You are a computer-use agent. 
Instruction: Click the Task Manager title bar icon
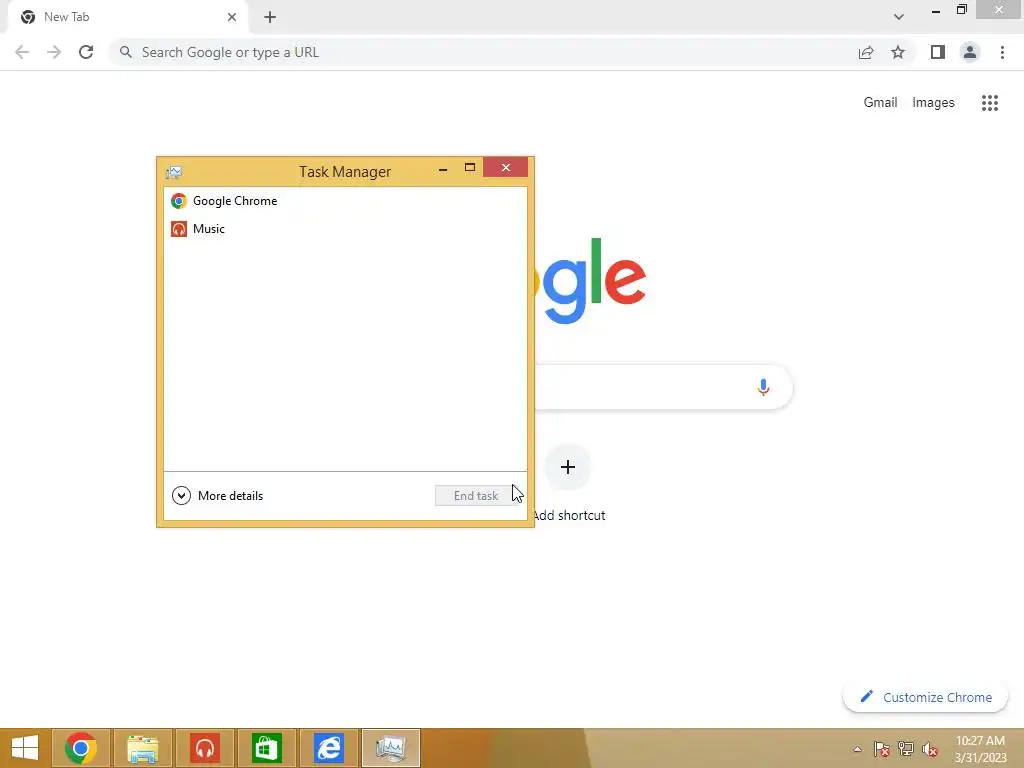pos(174,172)
